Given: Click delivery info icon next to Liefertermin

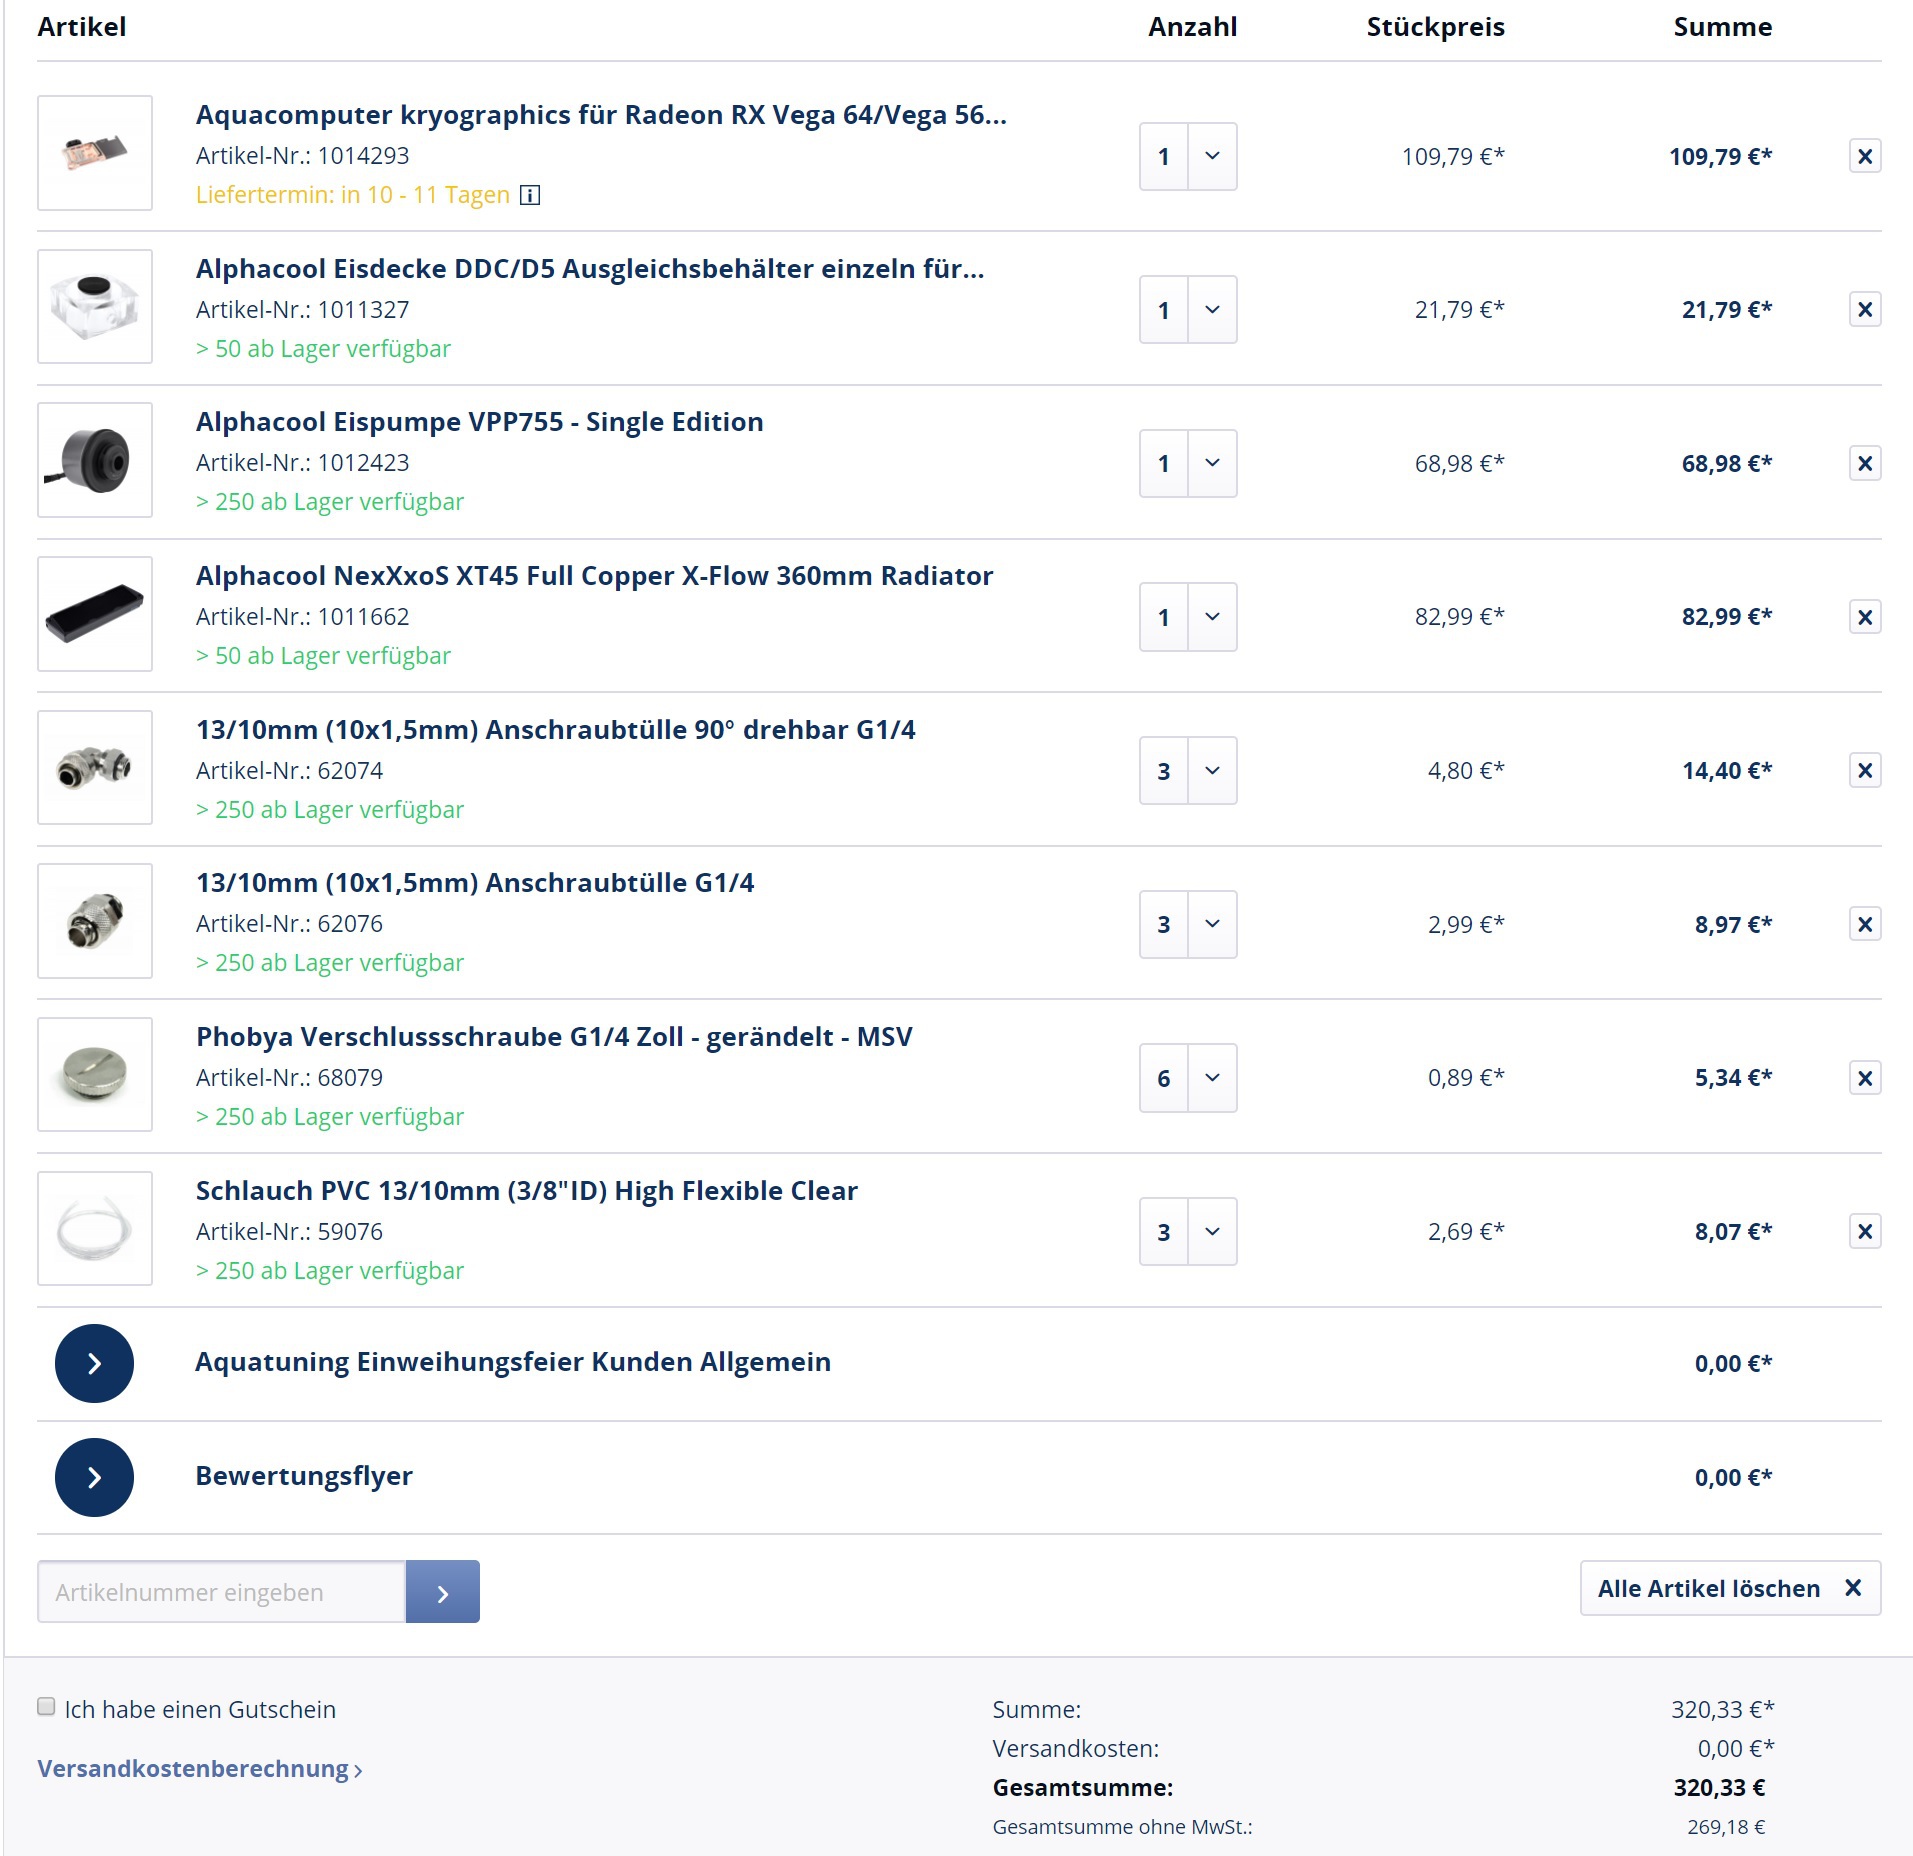Looking at the screenshot, I should tap(530, 195).
